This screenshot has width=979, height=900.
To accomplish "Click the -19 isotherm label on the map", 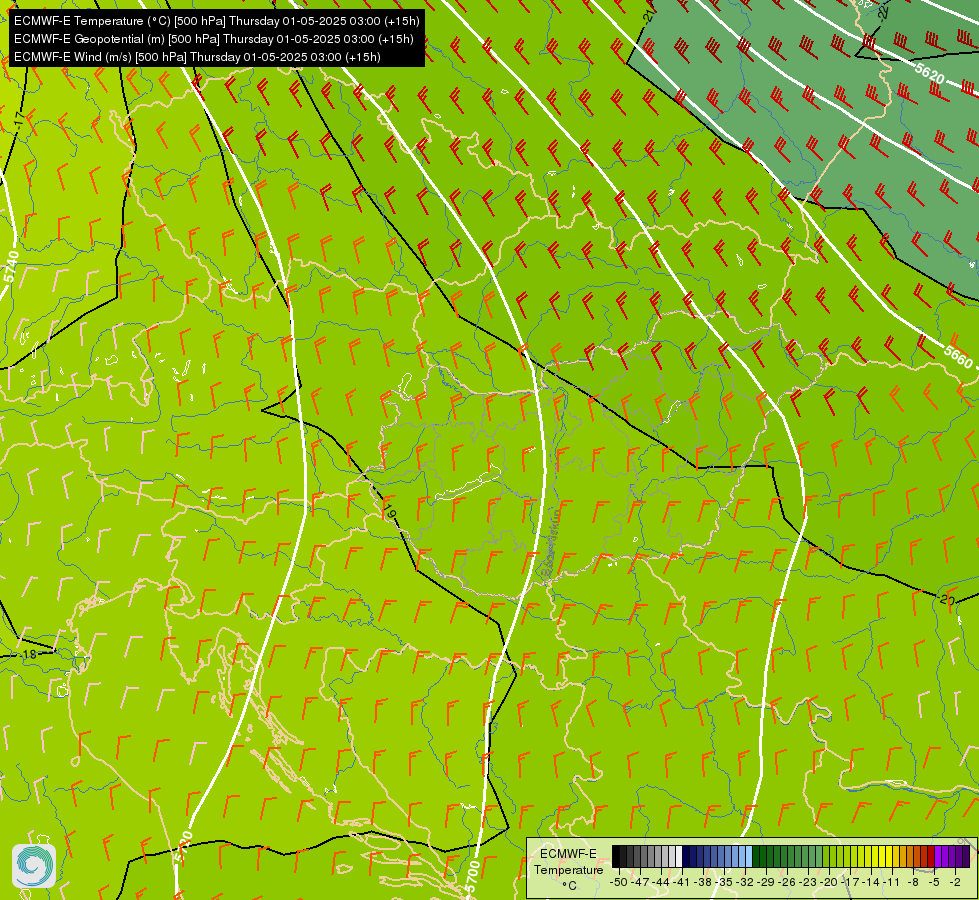I will click(x=389, y=512).
